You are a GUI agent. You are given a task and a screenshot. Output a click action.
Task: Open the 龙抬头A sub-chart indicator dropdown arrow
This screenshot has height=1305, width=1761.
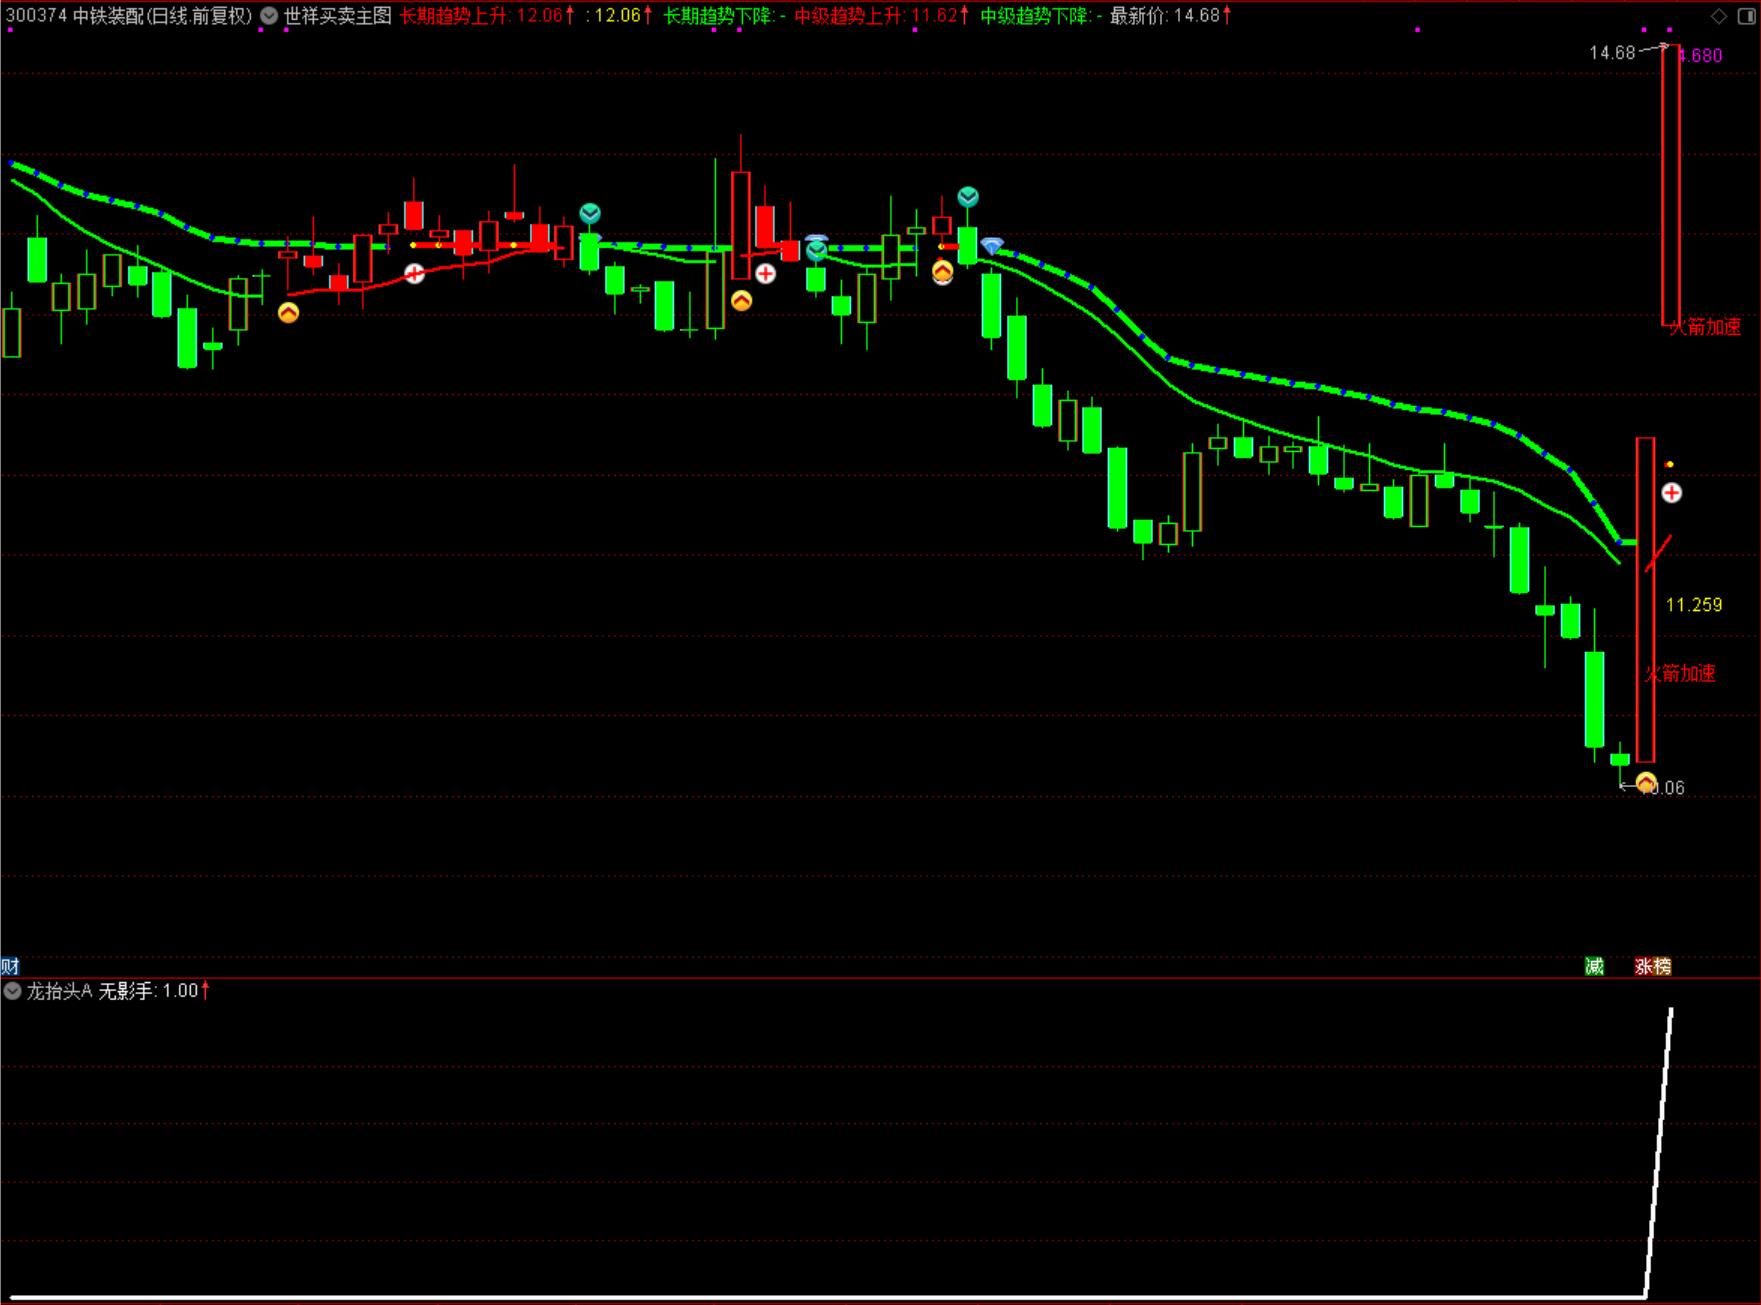click(x=12, y=991)
